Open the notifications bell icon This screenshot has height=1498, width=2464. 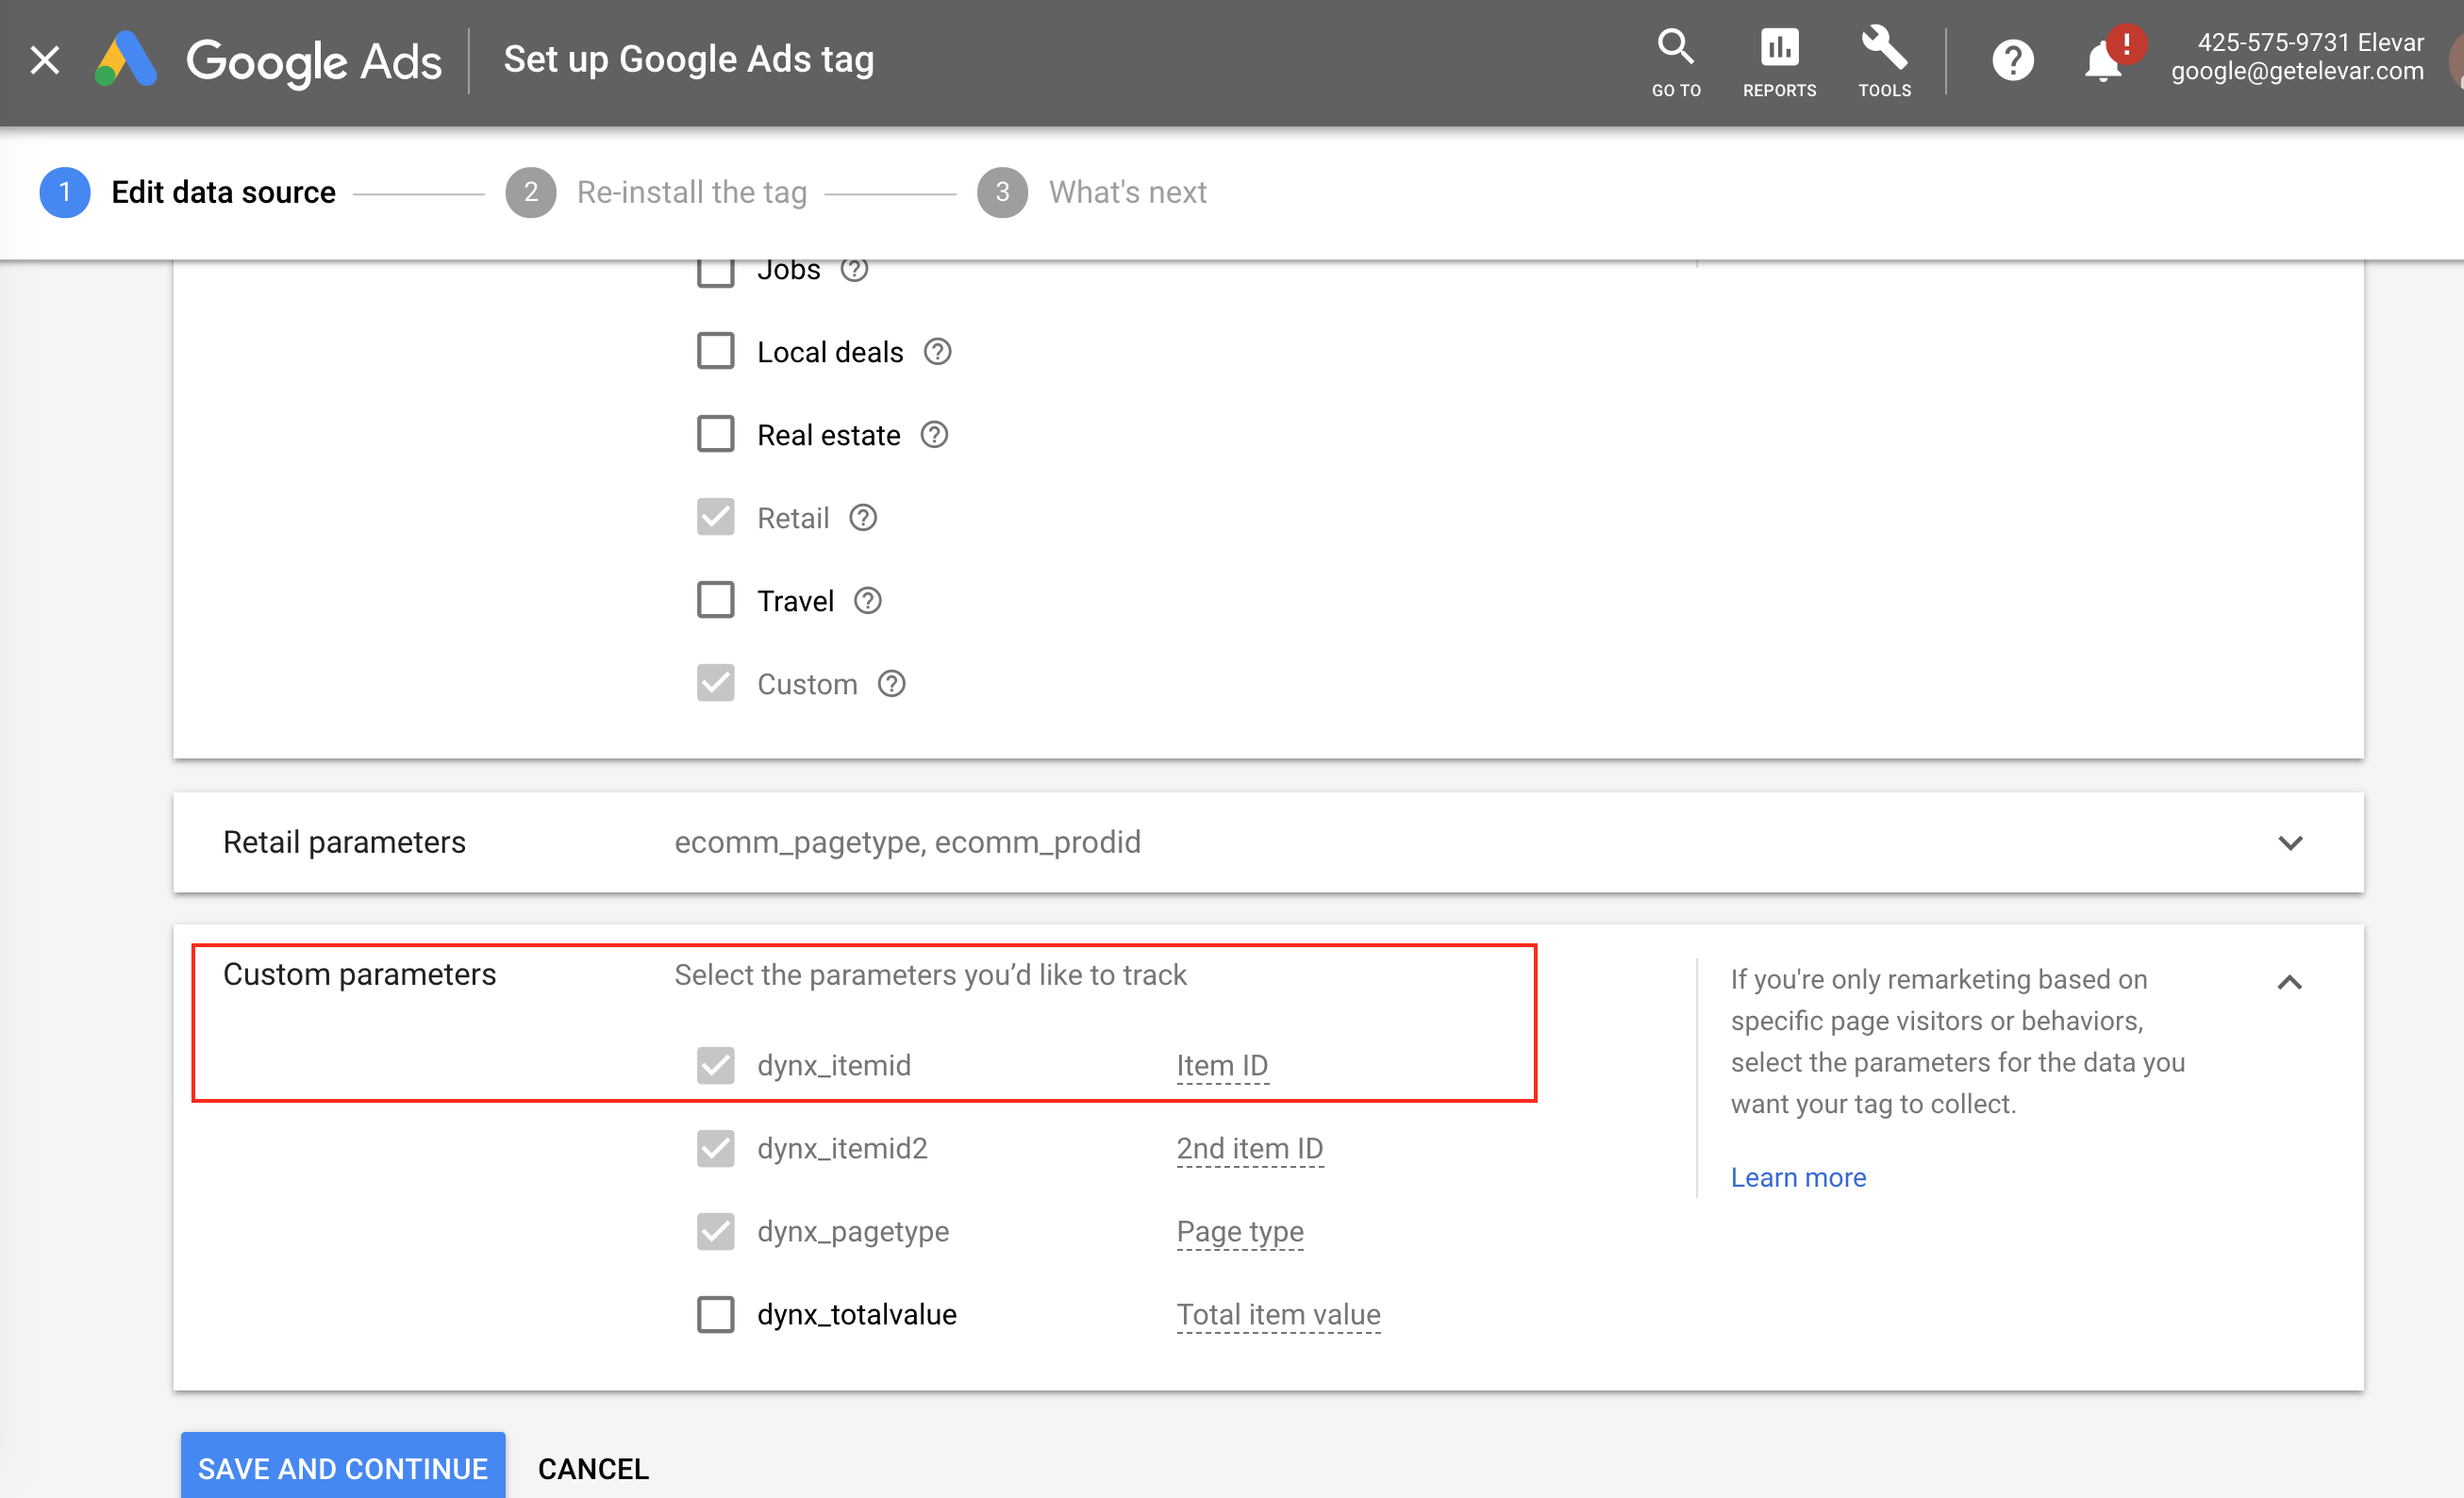click(x=2103, y=62)
